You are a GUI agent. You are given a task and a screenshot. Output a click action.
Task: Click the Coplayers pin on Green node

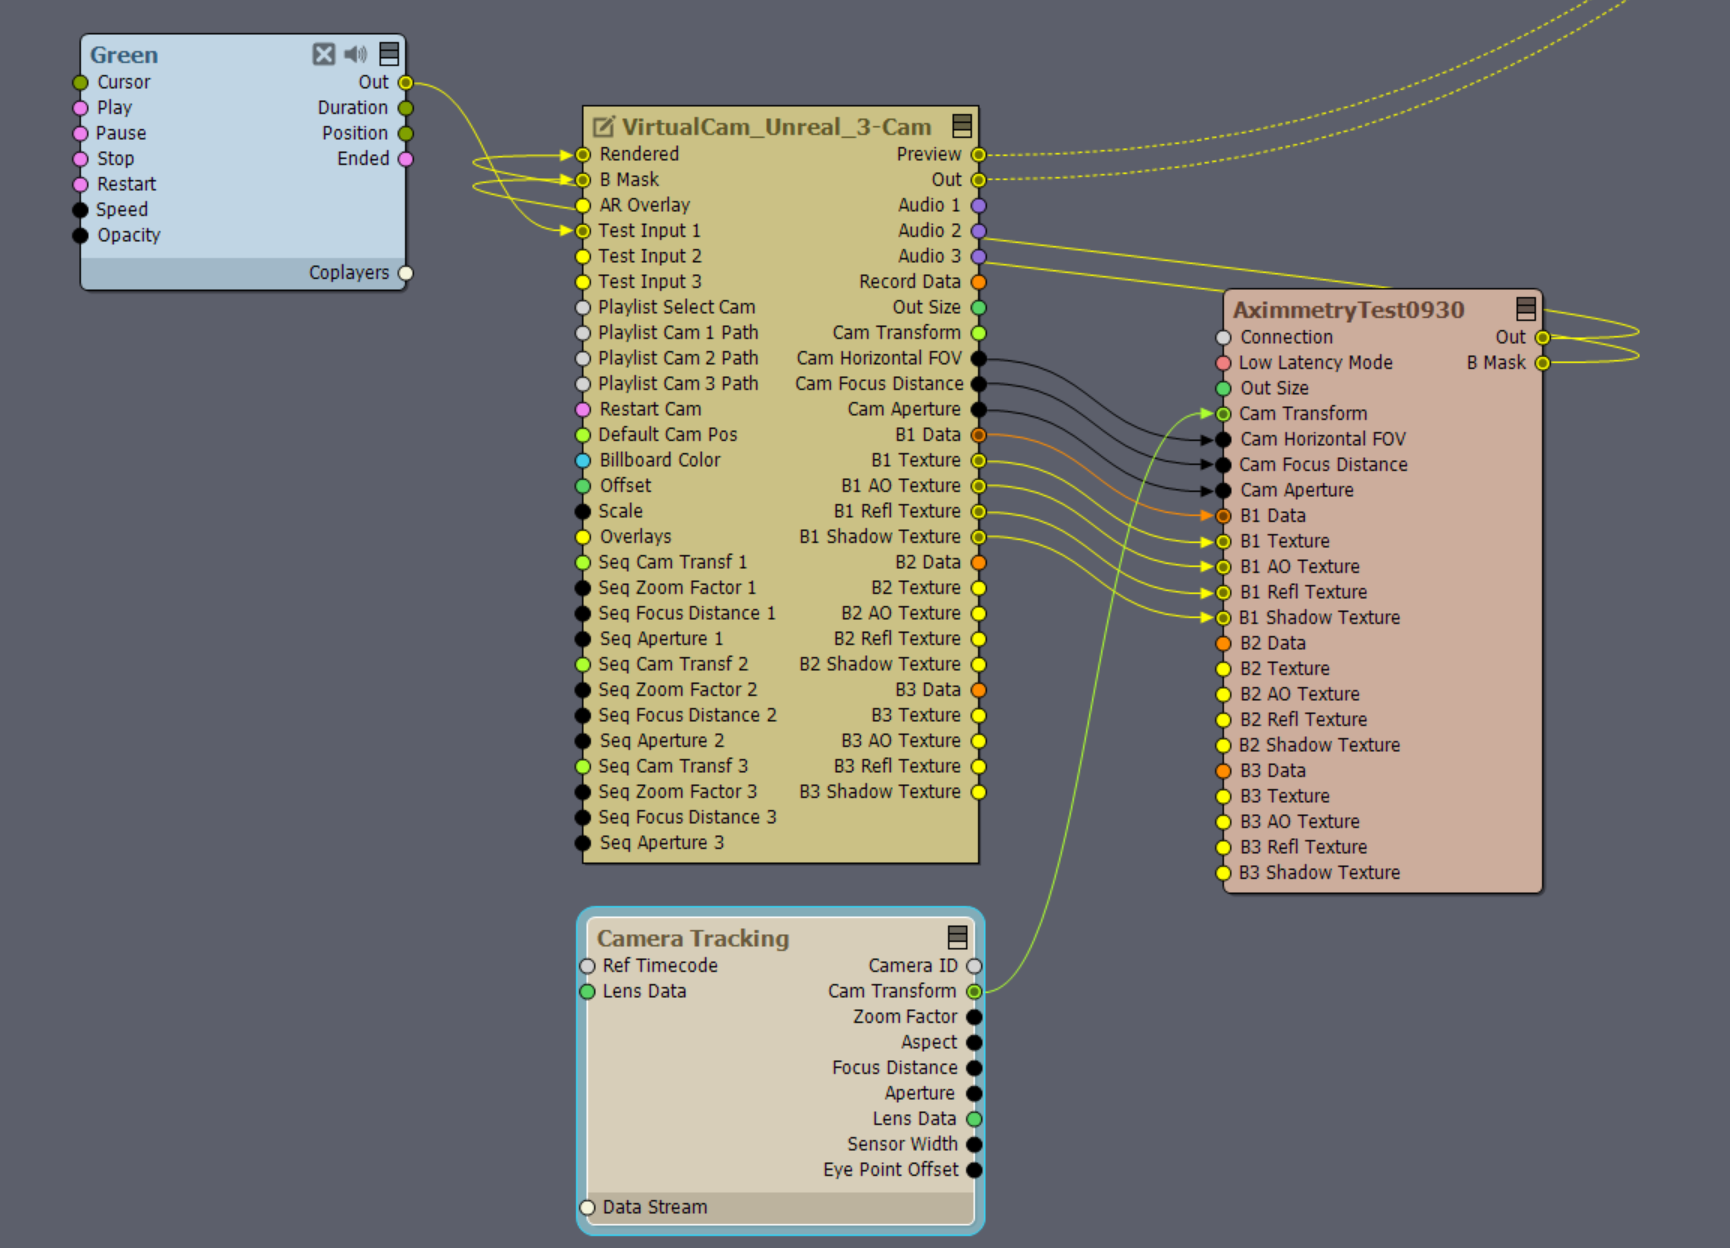(x=405, y=273)
